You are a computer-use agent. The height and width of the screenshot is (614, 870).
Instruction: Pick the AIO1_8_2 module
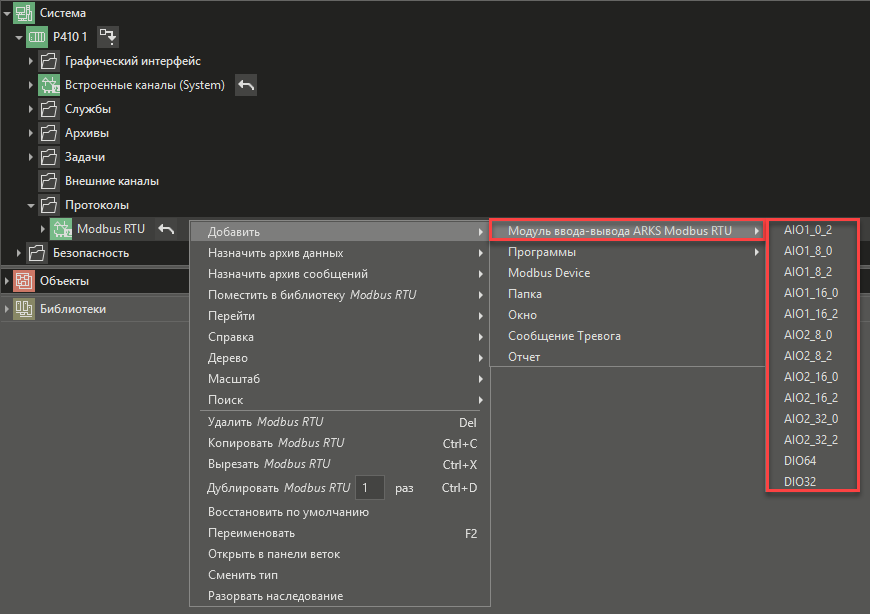(x=812, y=272)
